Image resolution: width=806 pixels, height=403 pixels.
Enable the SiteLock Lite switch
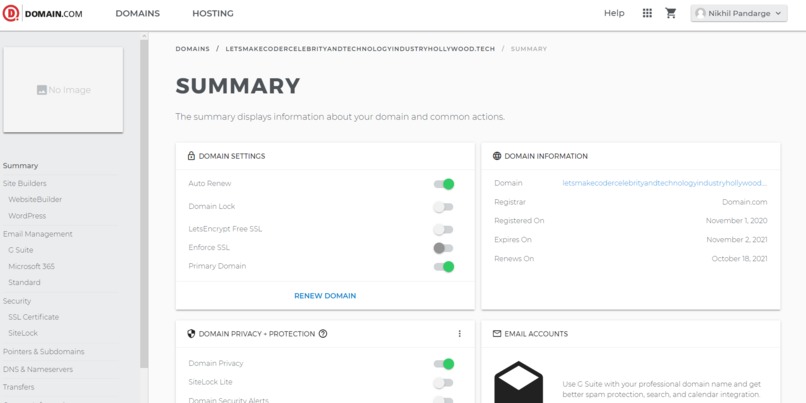point(444,383)
